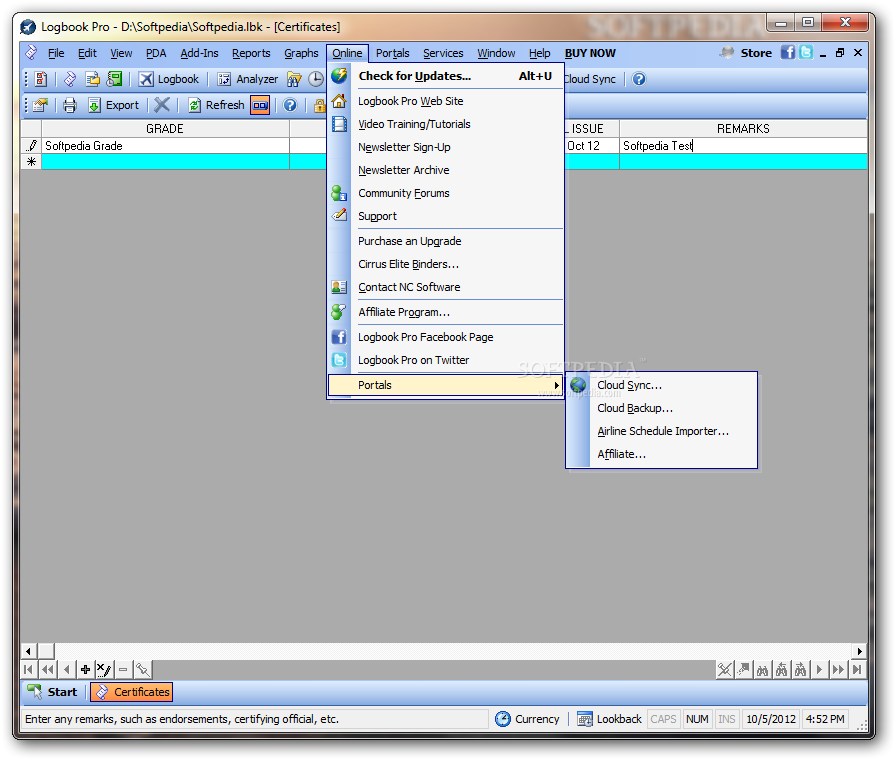This screenshot has height=760, width=896.
Task: Open the Window menu
Action: pyautogui.click(x=497, y=53)
